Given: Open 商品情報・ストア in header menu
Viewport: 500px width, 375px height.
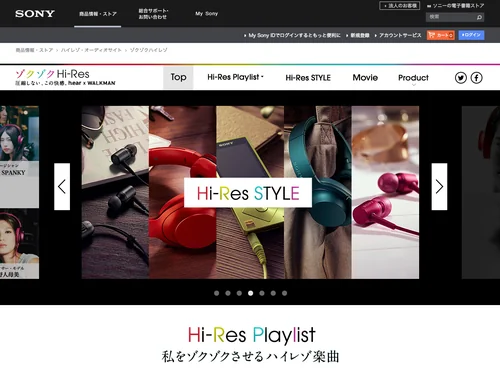Looking at the screenshot, I should (x=98, y=14).
